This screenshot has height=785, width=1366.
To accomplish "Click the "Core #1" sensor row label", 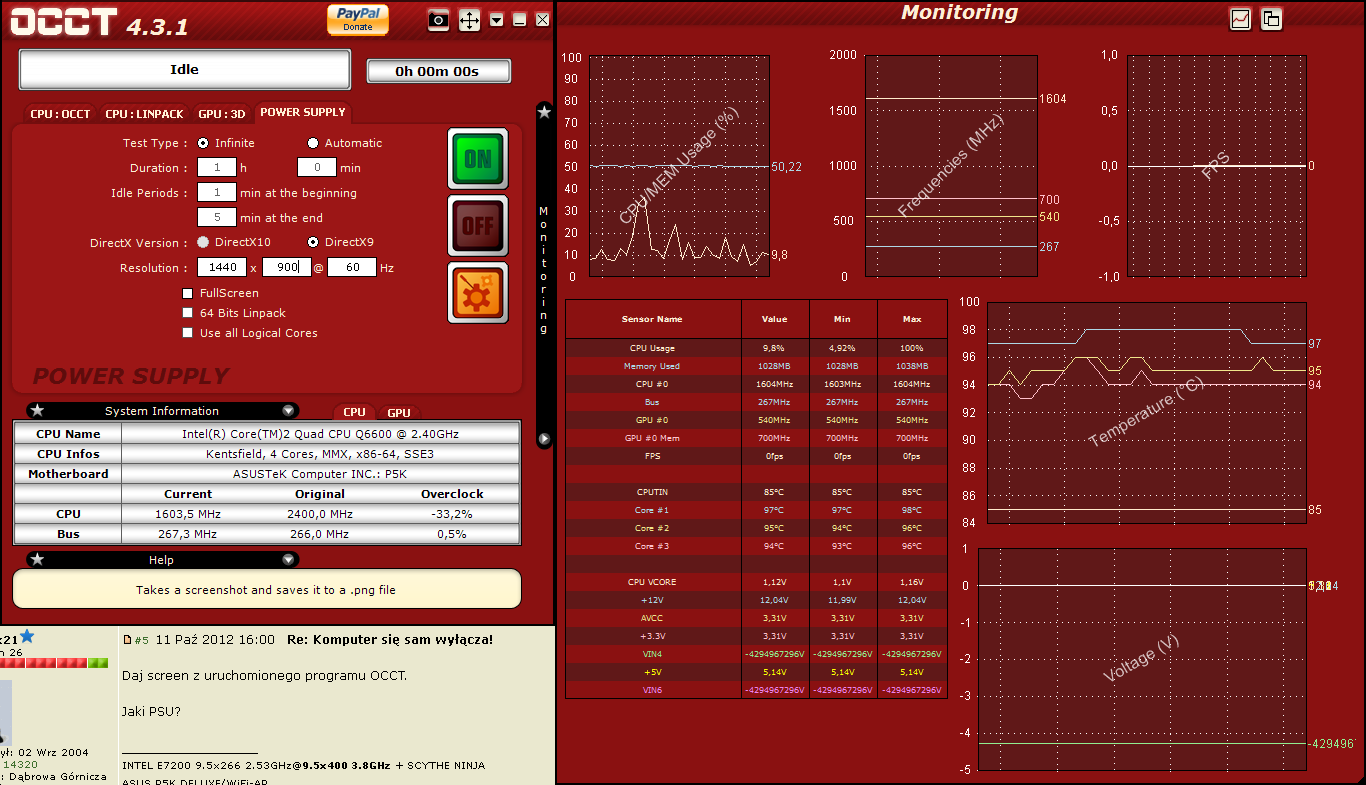I will (652, 510).
